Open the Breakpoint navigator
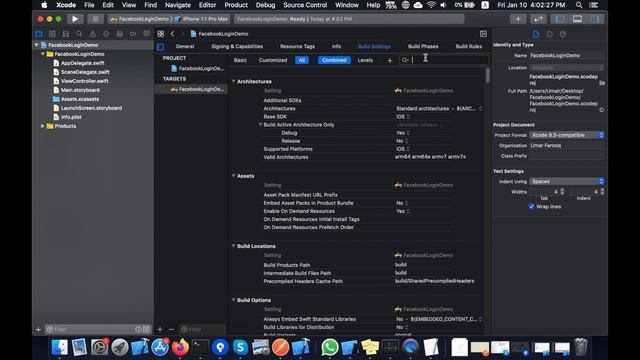The width and height of the screenshot is (640, 360). [x=133, y=34]
